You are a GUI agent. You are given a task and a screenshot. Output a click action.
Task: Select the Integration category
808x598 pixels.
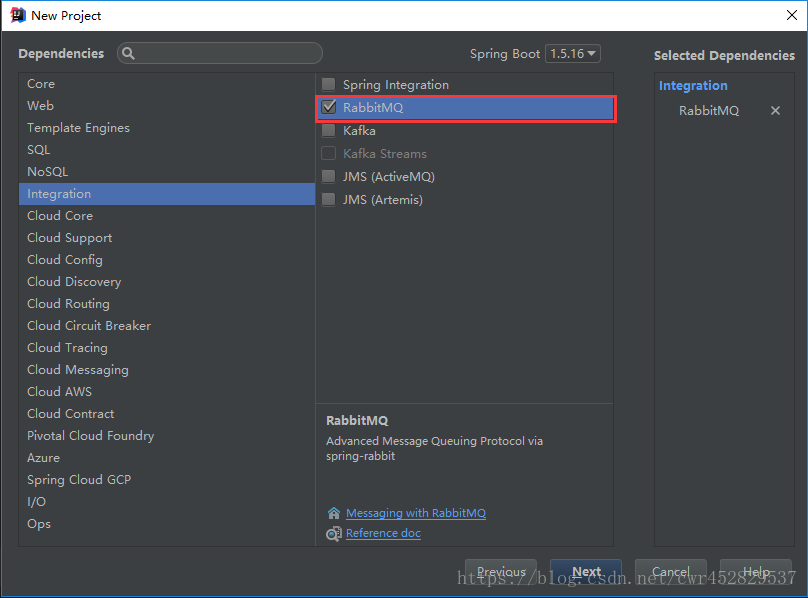click(x=166, y=194)
